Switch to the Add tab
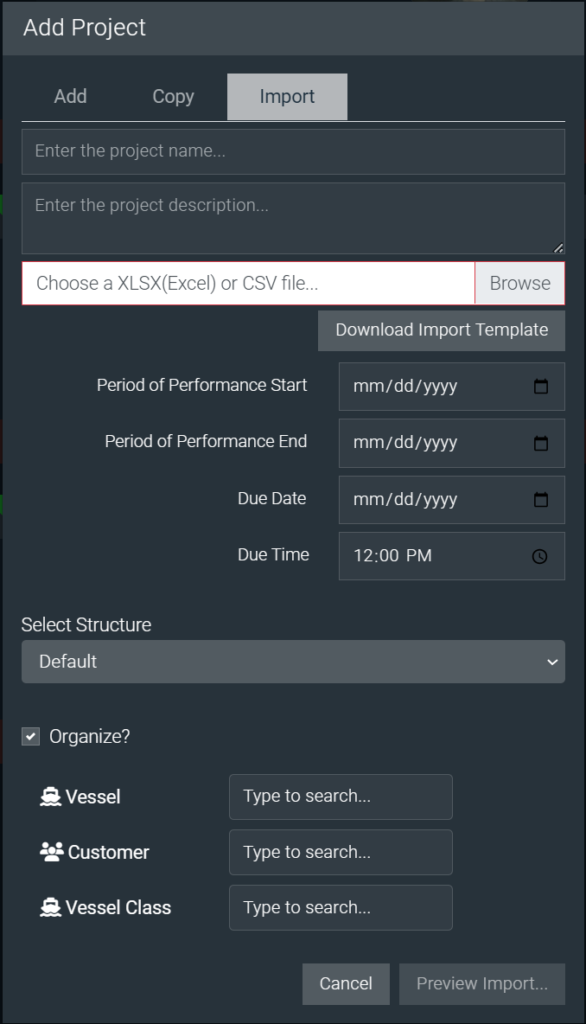The width and height of the screenshot is (586, 1024). pyautogui.click(x=71, y=97)
